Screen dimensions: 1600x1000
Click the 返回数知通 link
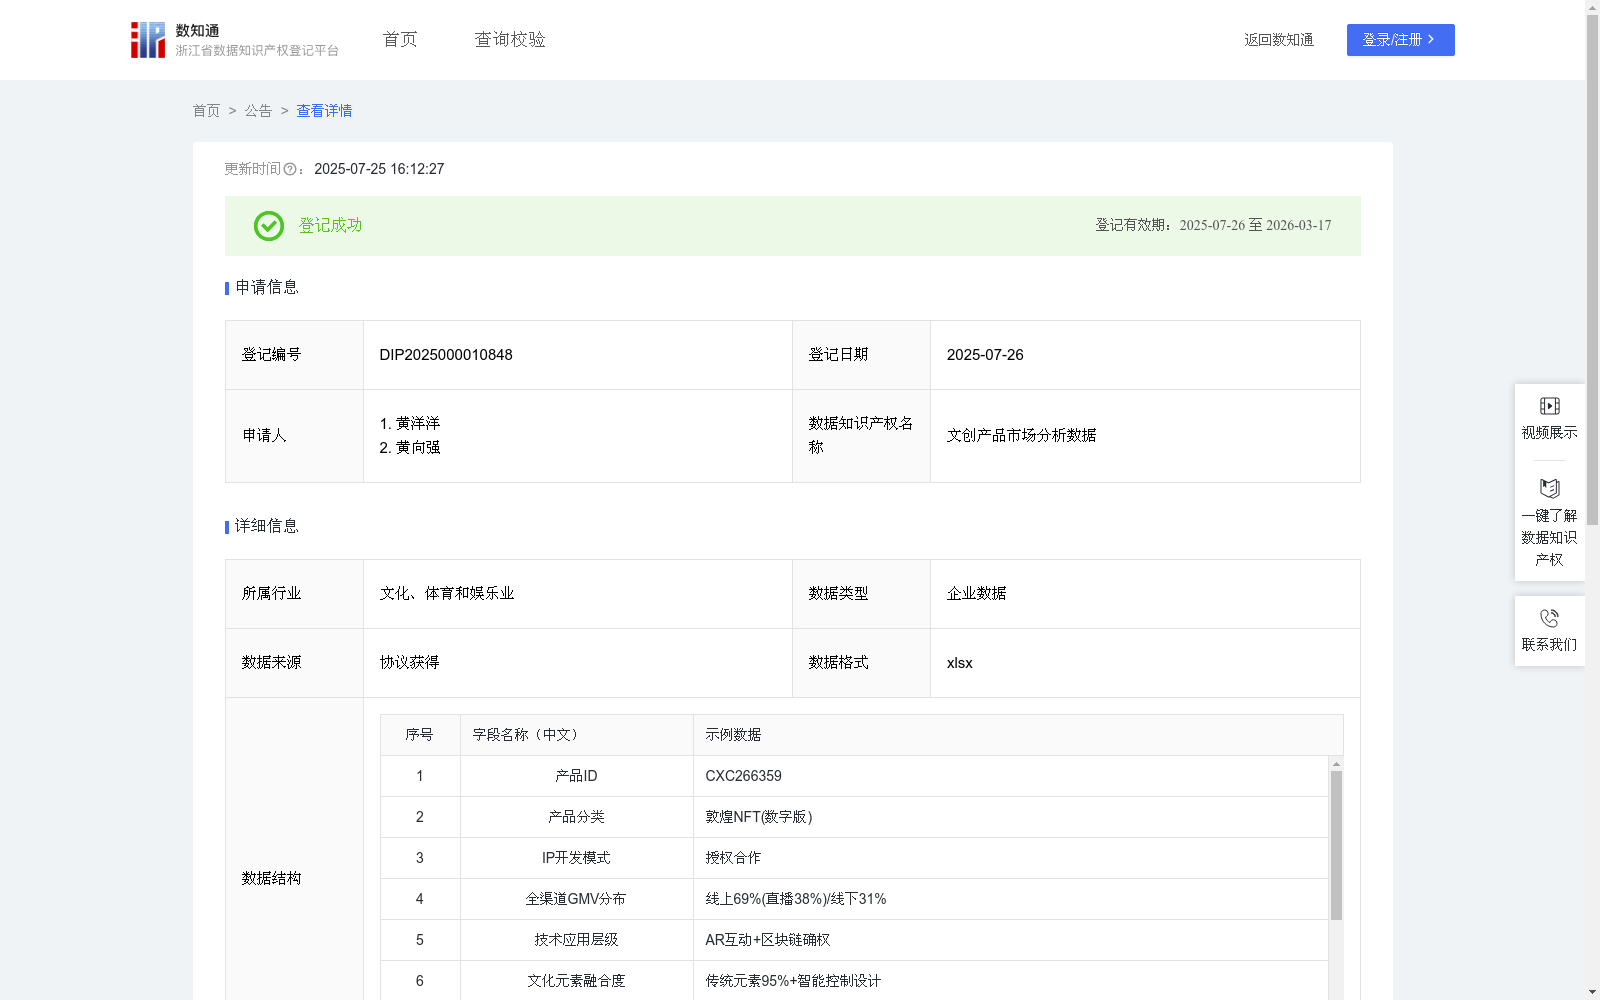click(x=1278, y=40)
